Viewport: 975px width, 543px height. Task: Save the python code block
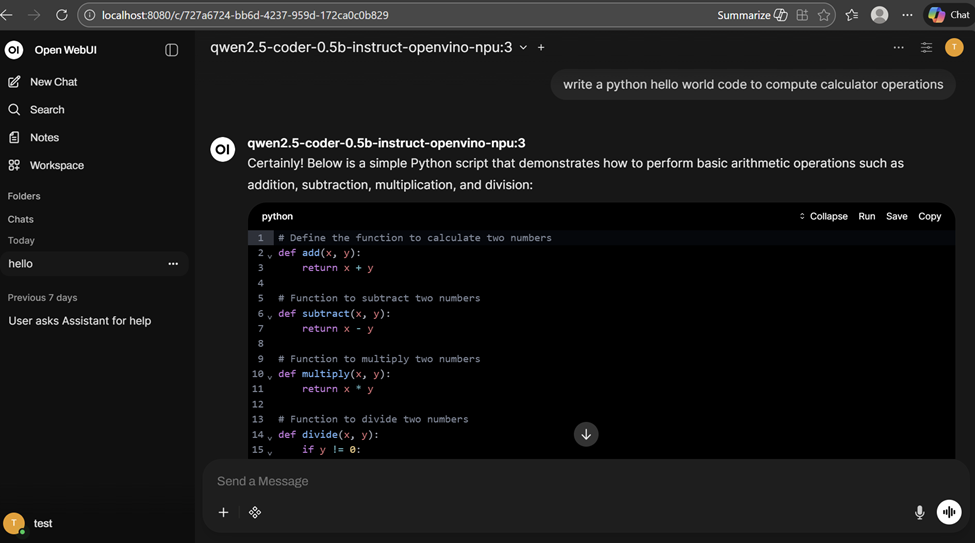[x=897, y=216]
